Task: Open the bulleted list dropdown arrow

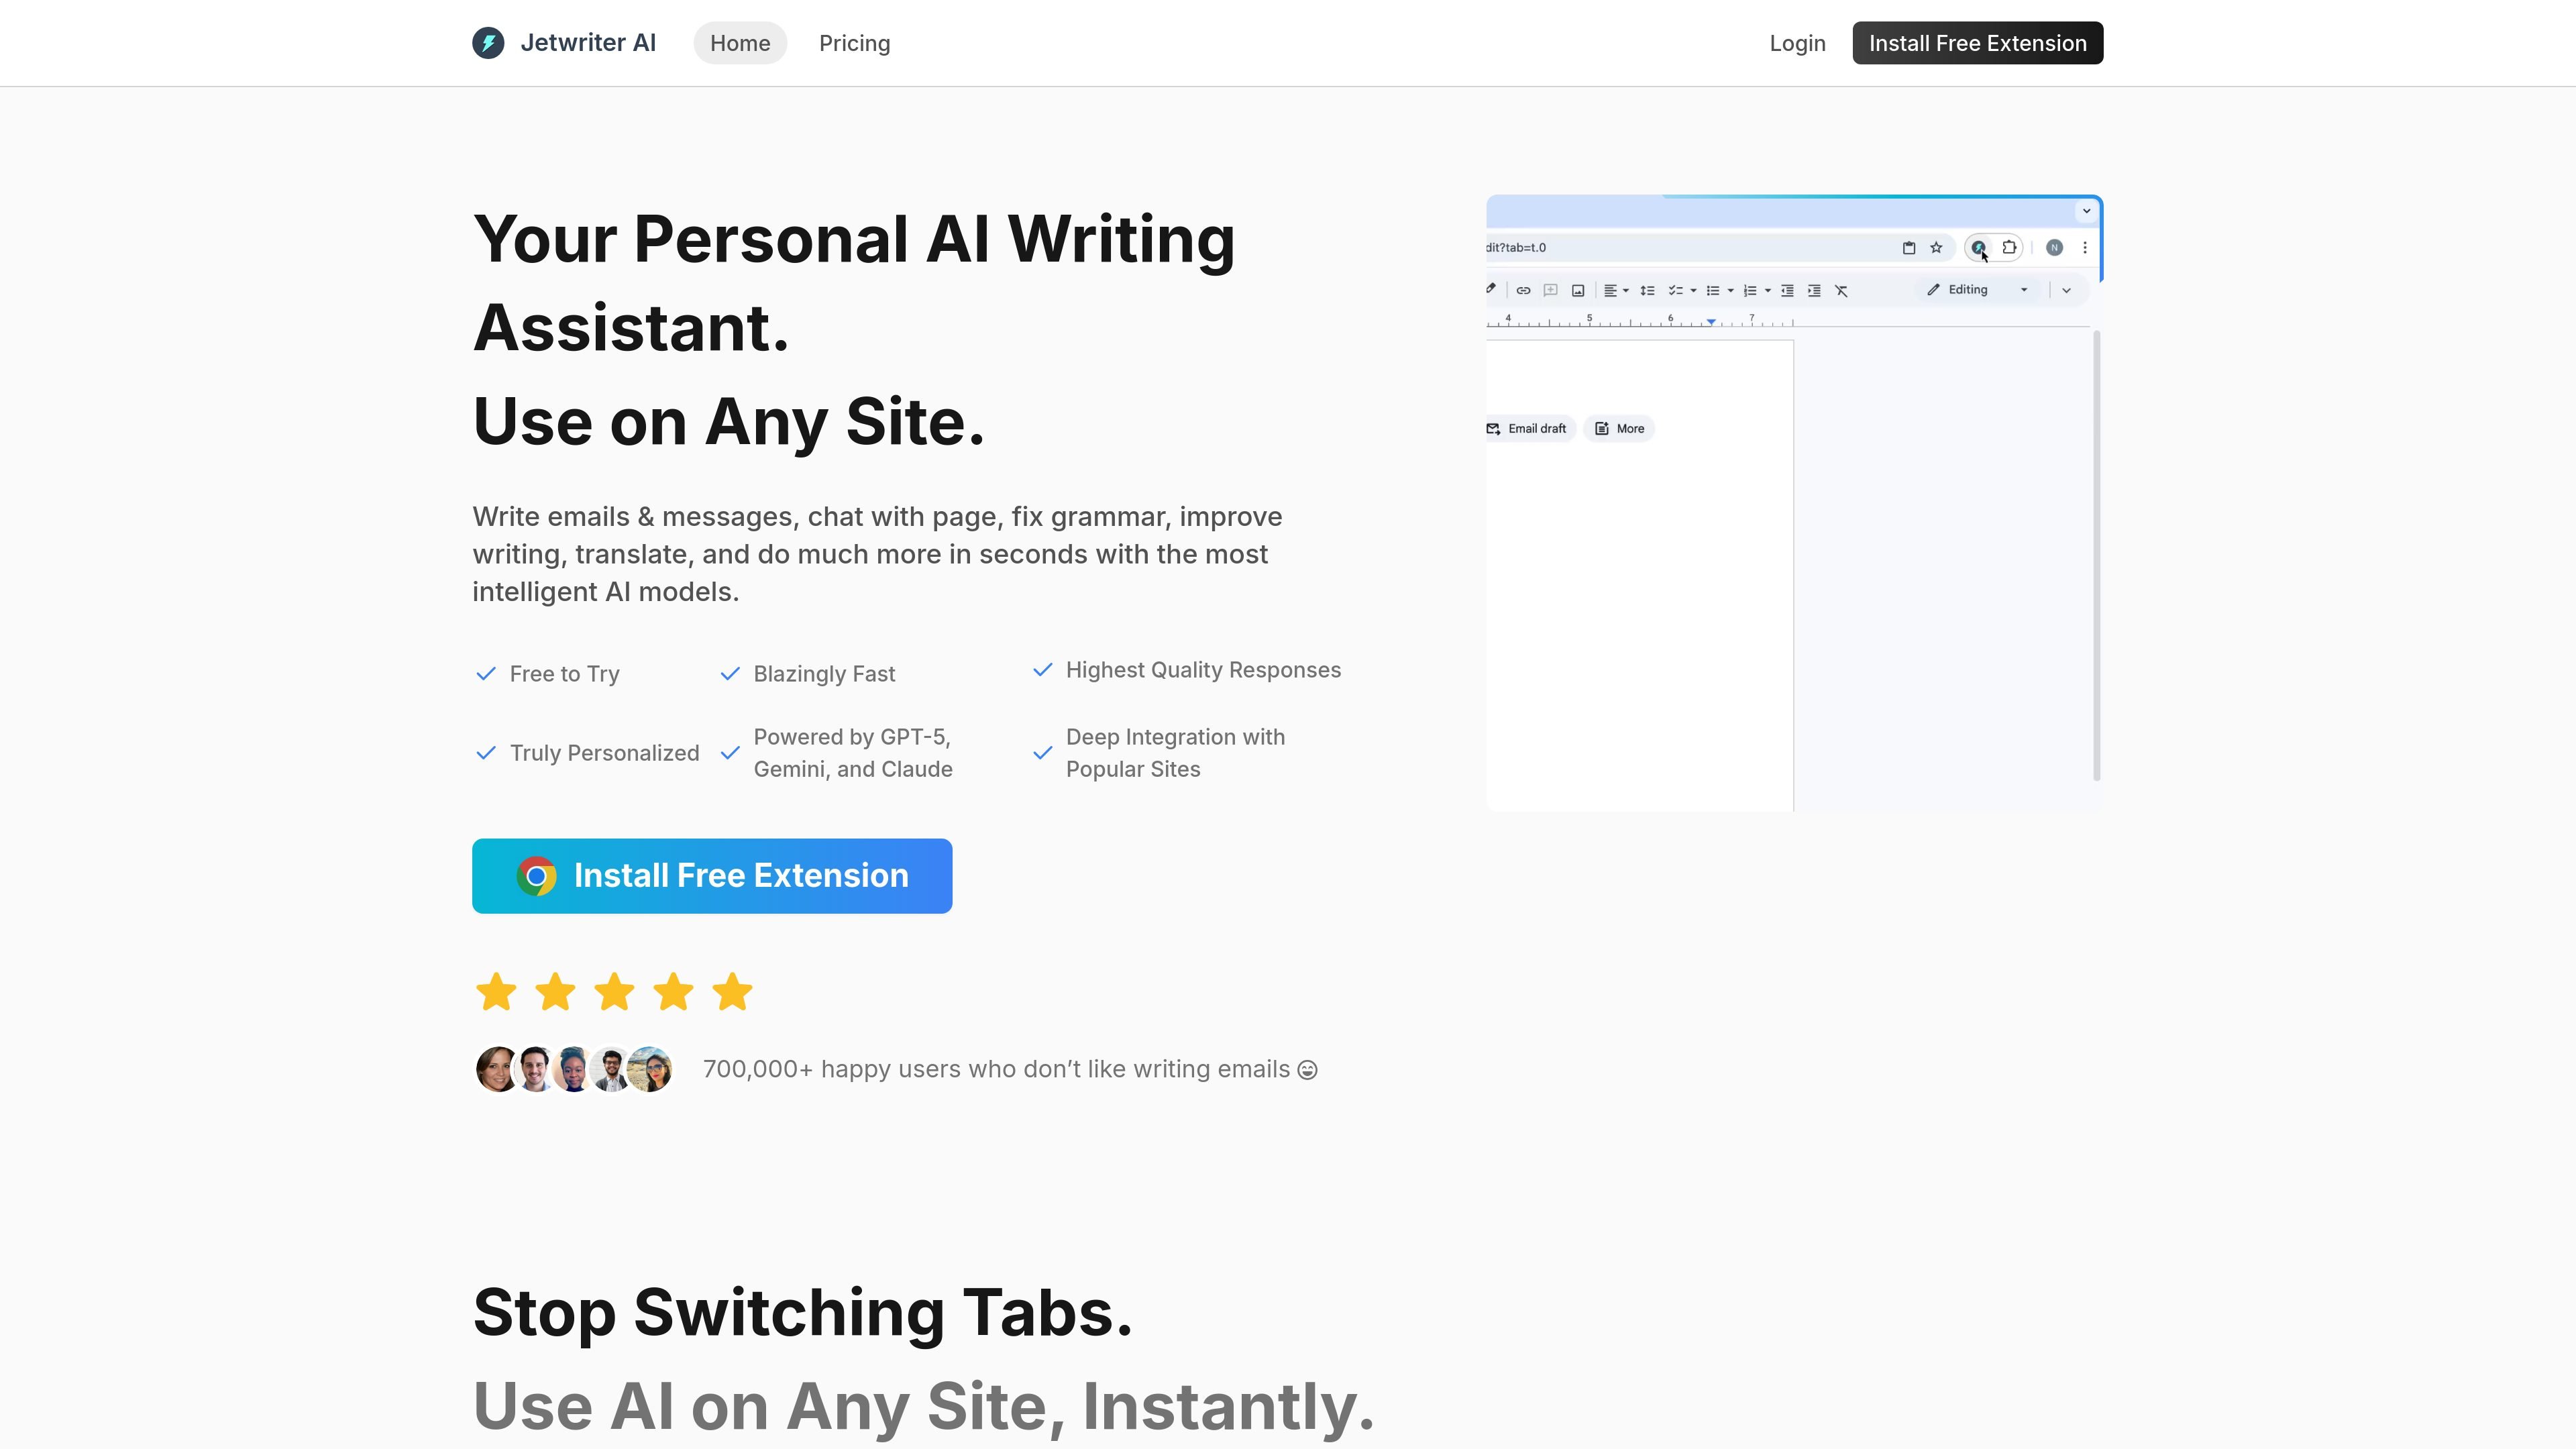Action: tap(1731, 291)
